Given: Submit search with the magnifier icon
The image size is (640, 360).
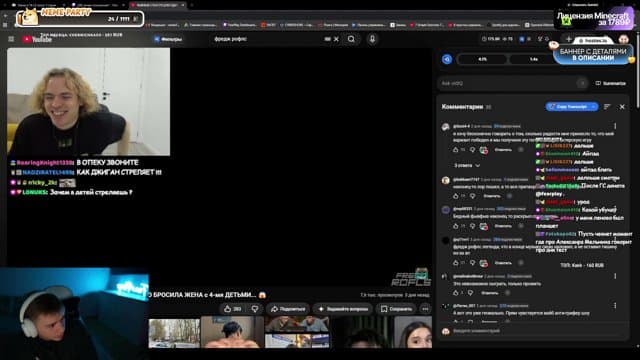Looking at the screenshot, I should [x=351, y=39].
